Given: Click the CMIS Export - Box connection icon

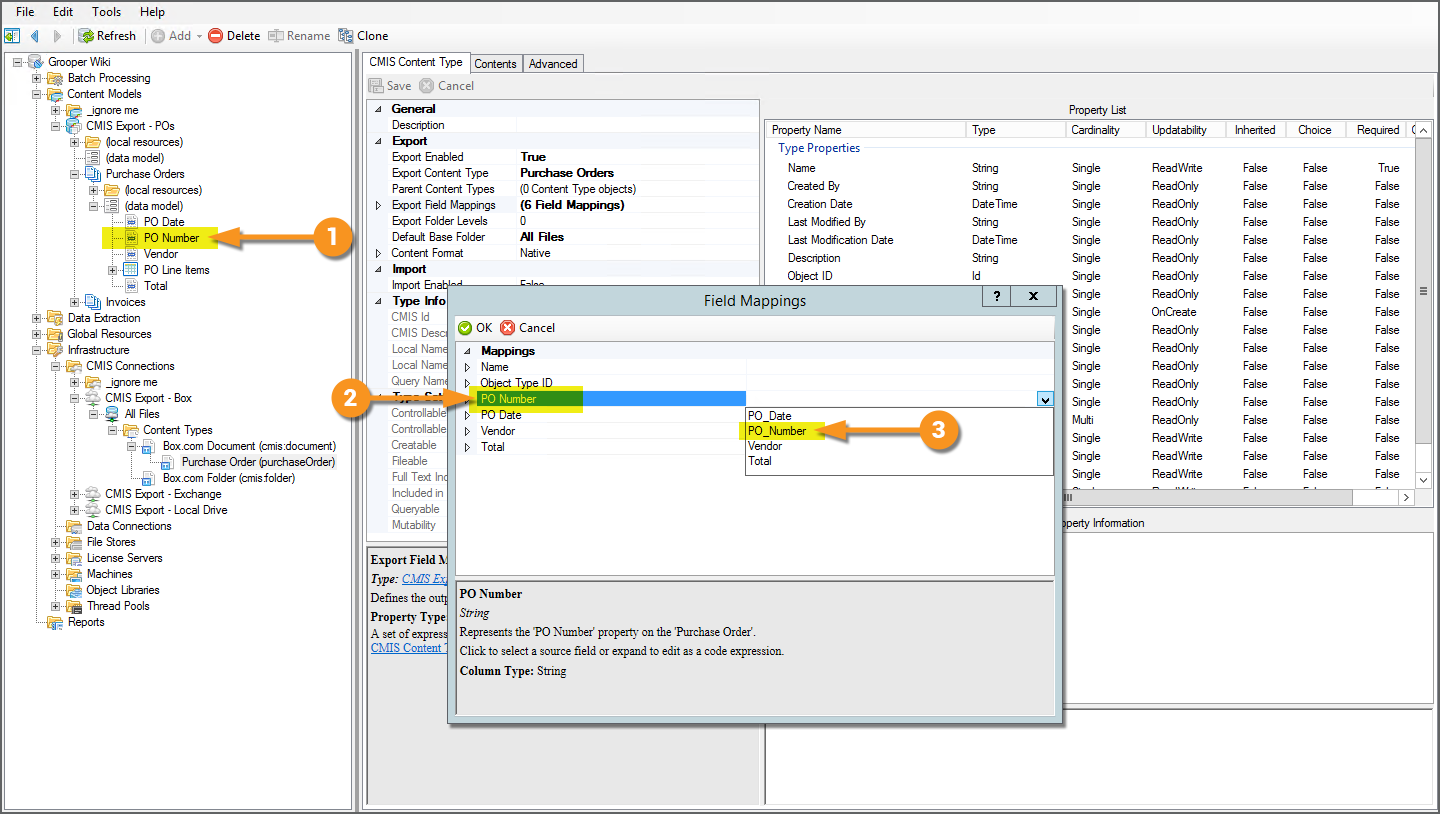Looking at the screenshot, I should click(93, 398).
